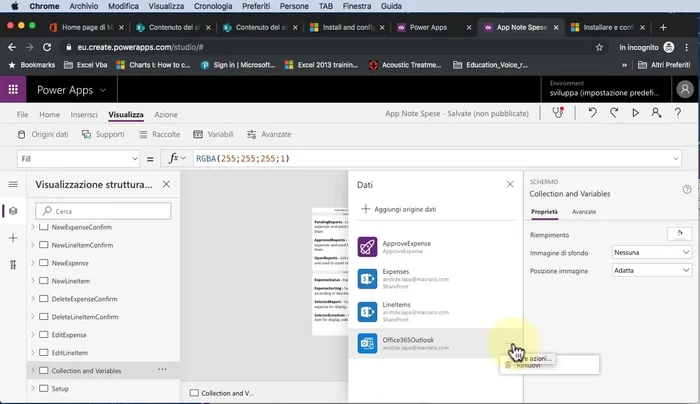
Task: Switch to the Inserisci ribbon tab
Action: pyautogui.click(x=84, y=115)
